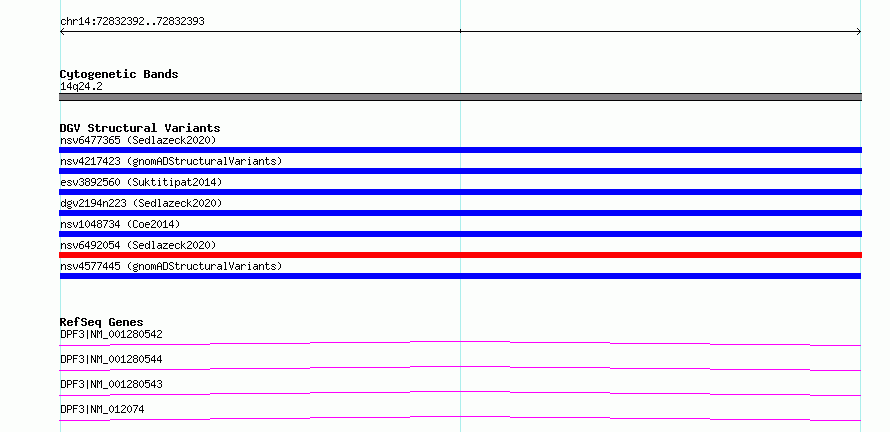Click the blue bar under esv3892560
The height and width of the screenshot is (432, 890).
pos(460,192)
